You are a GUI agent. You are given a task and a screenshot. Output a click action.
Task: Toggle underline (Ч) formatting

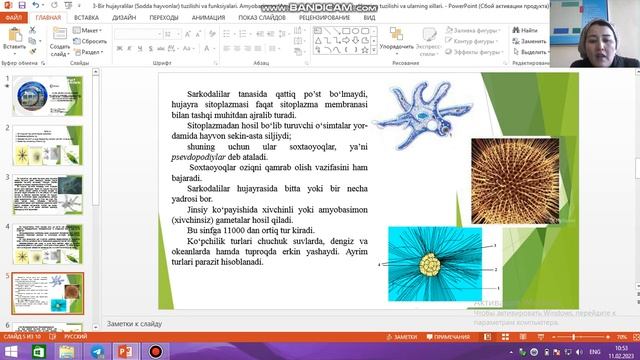[140, 49]
